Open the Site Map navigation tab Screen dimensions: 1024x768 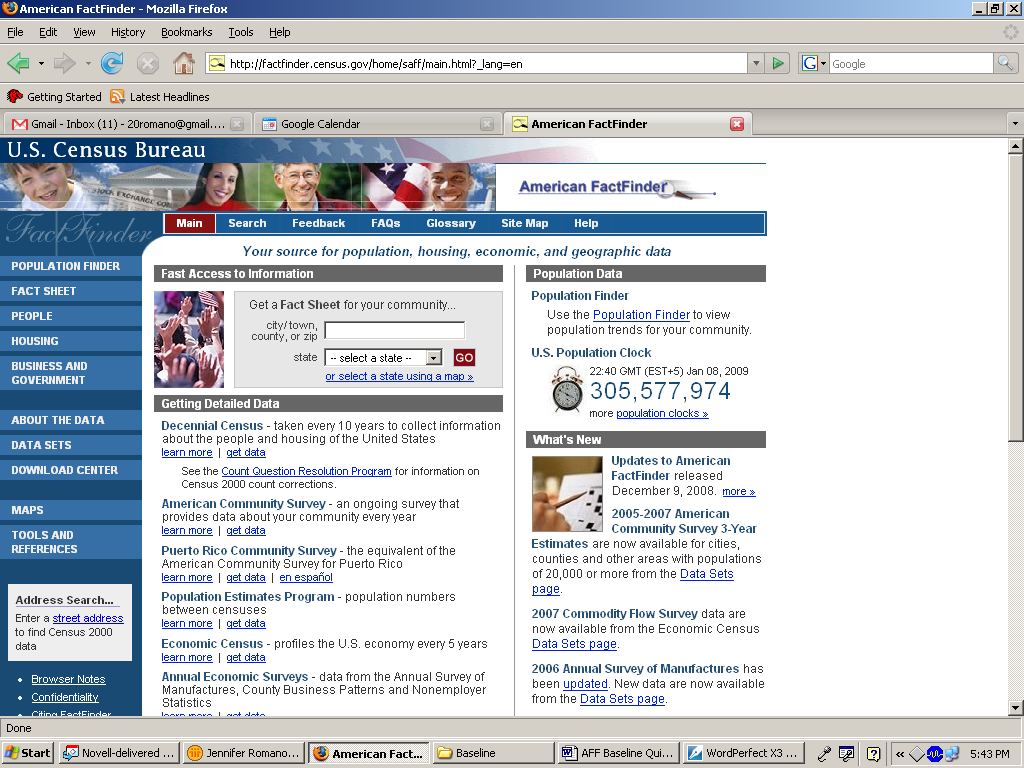tap(524, 223)
